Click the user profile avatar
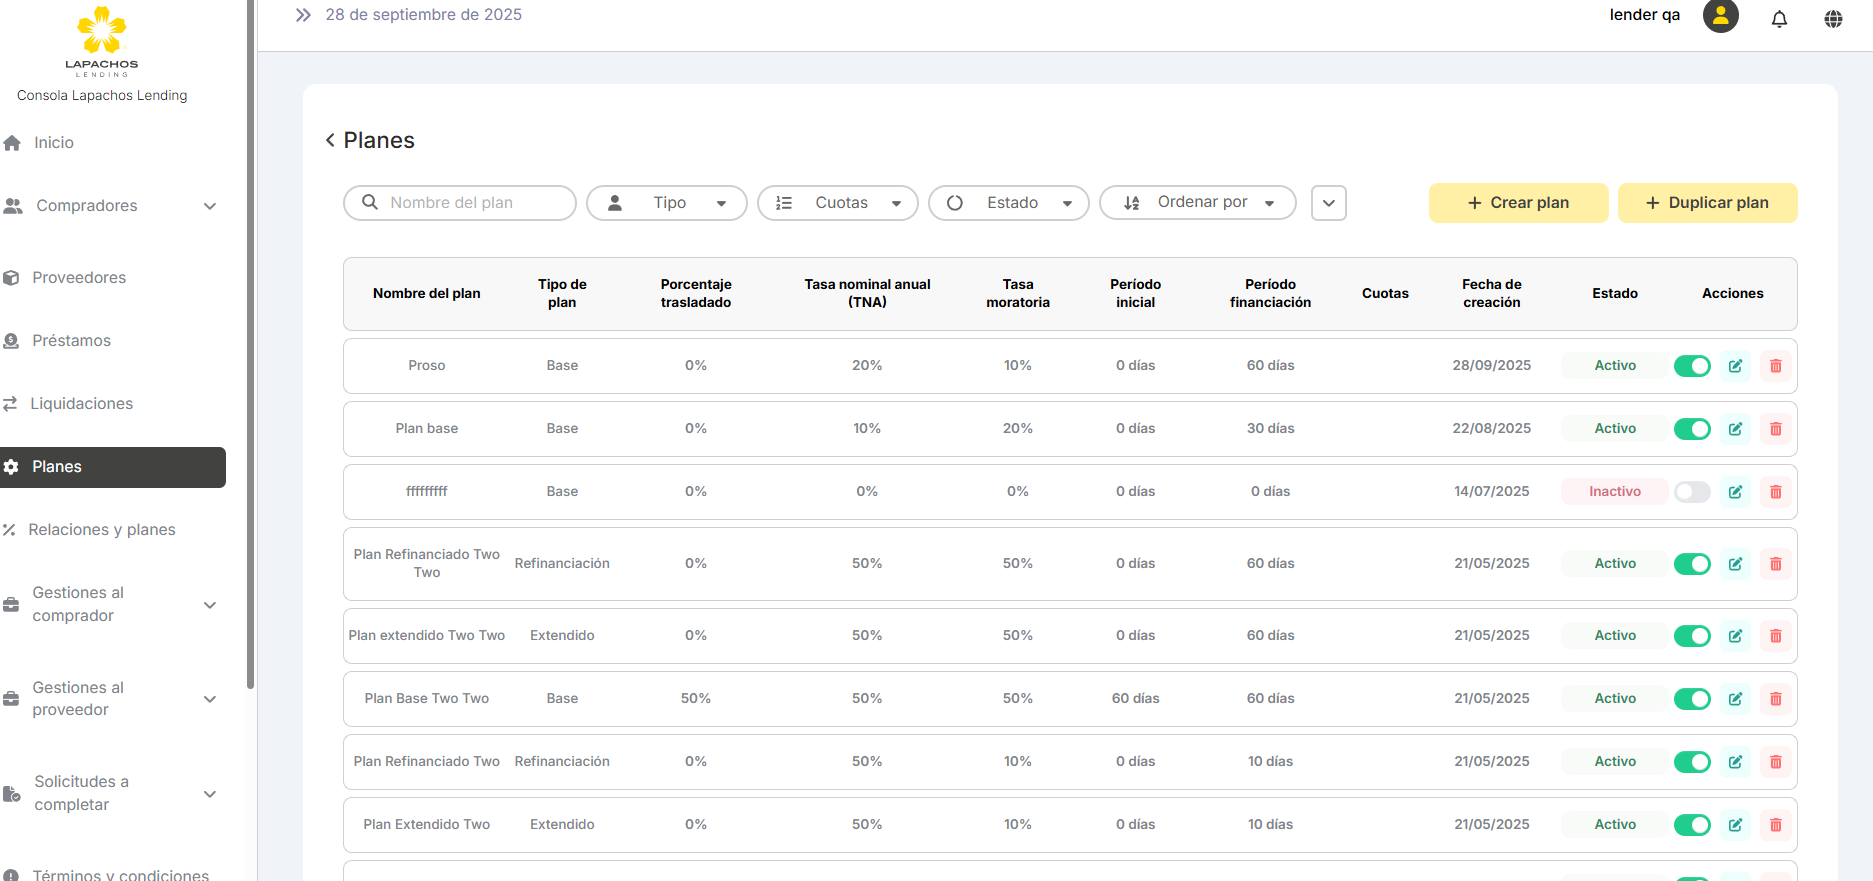 [x=1720, y=16]
